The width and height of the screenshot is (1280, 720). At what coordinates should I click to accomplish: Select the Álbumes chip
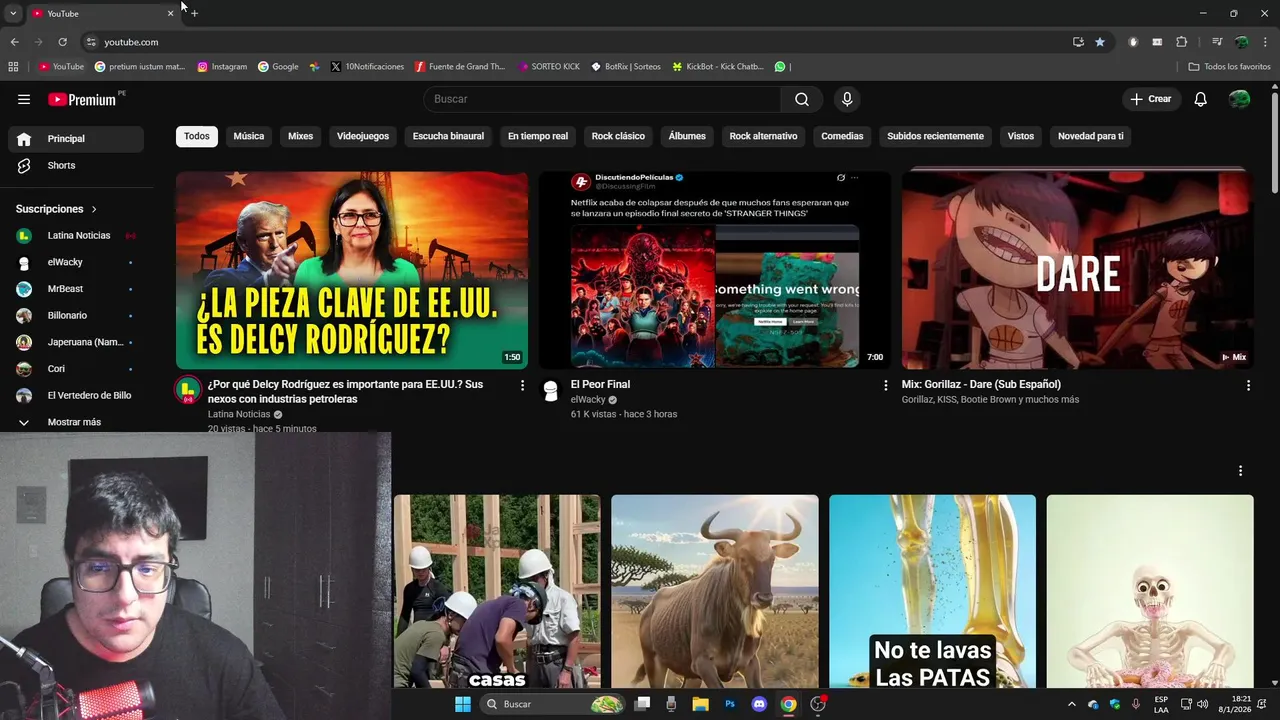[x=687, y=136]
